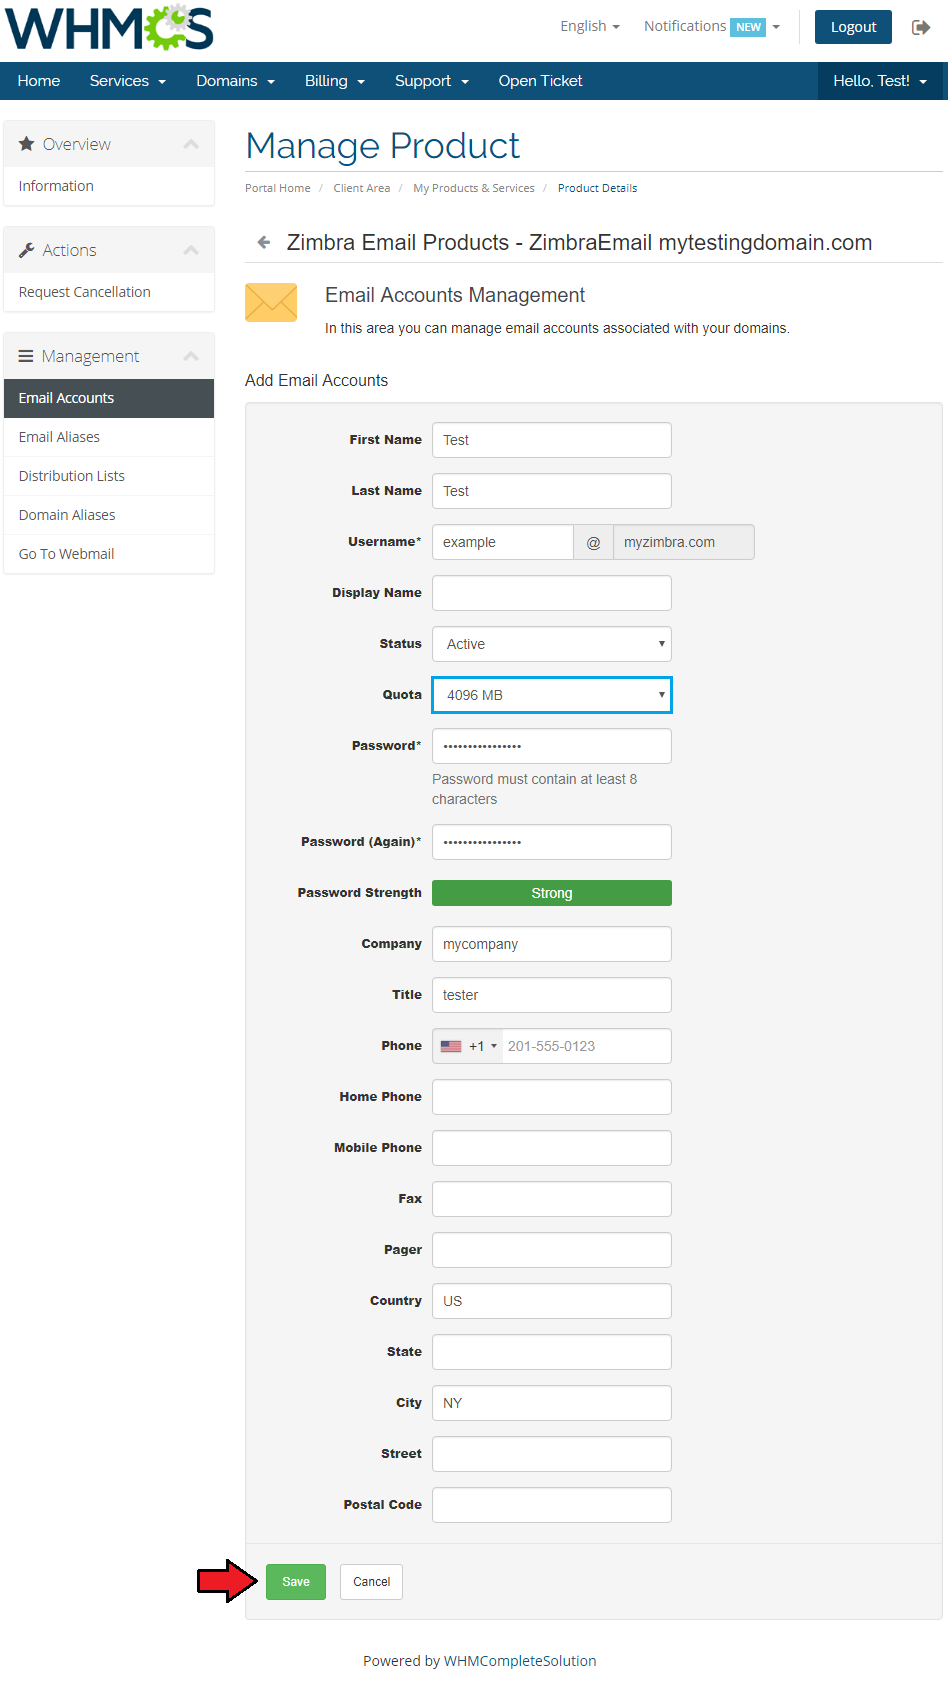Open Domain Aliases in the sidebar
Viewport: 948px width, 1696px height.
click(x=109, y=515)
